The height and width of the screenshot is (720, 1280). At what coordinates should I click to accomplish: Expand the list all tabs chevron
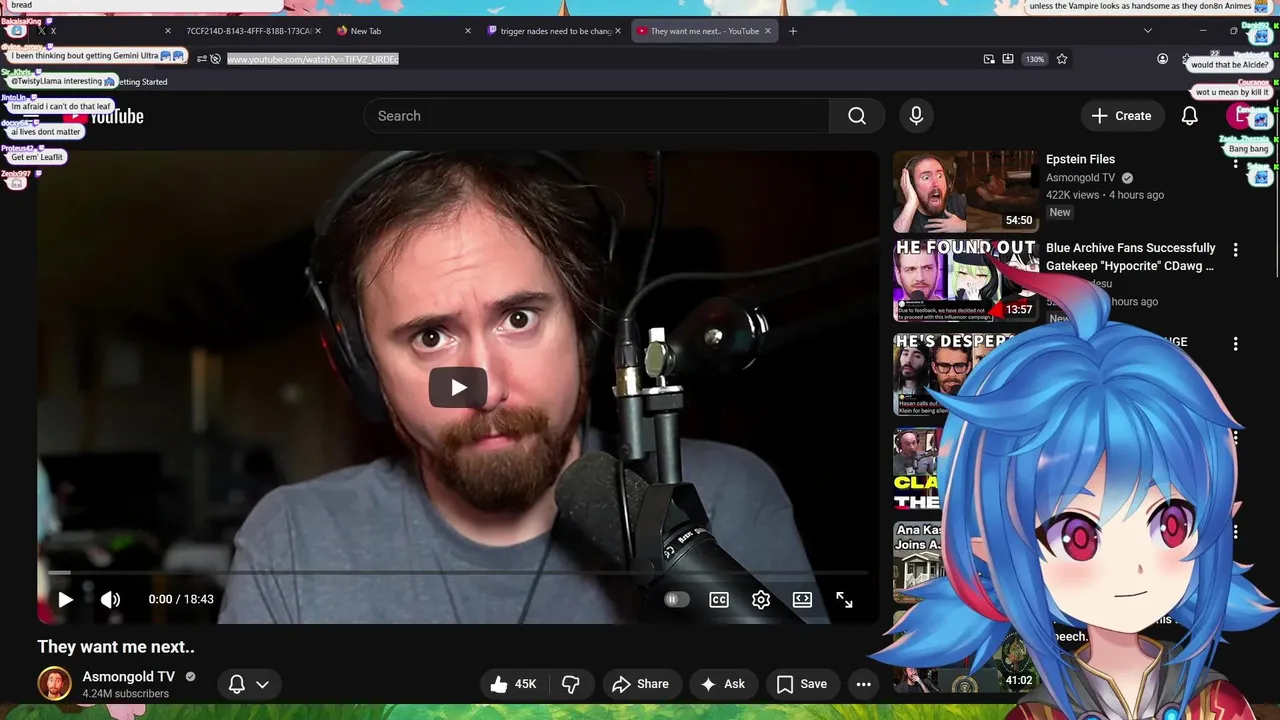tap(1148, 31)
